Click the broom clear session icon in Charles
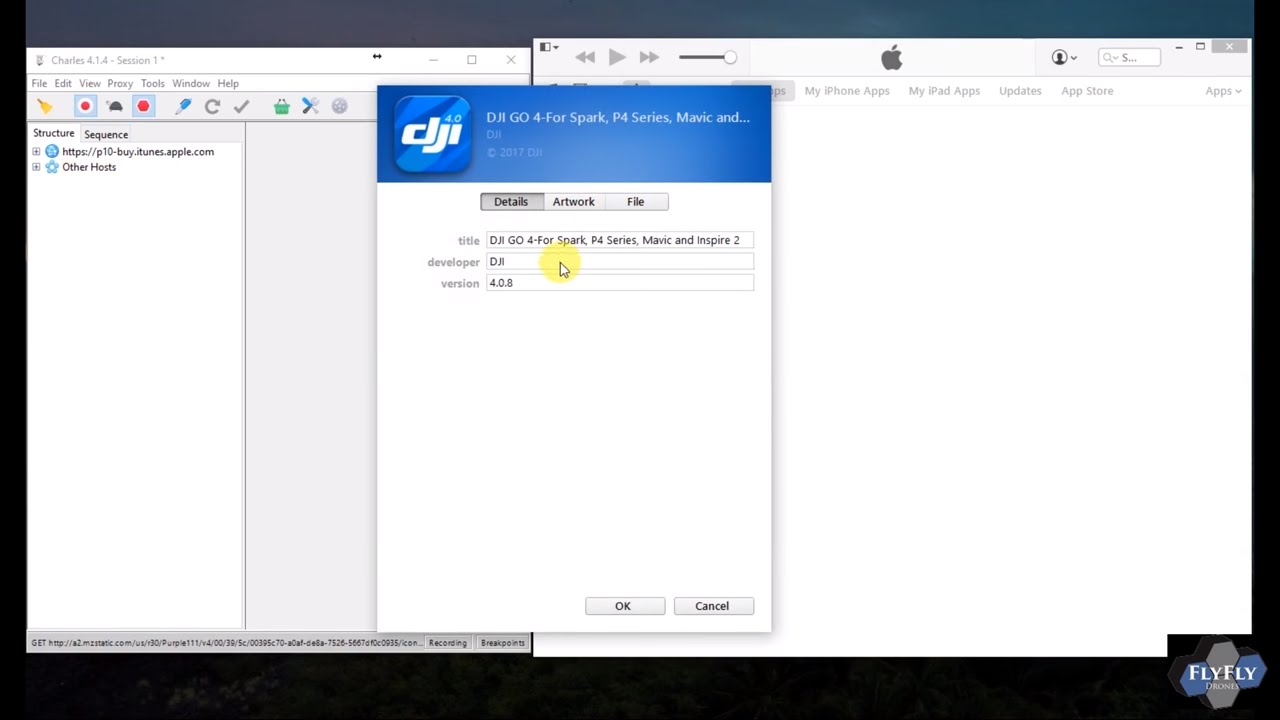Screen dimensions: 1280x720 tap(45, 106)
